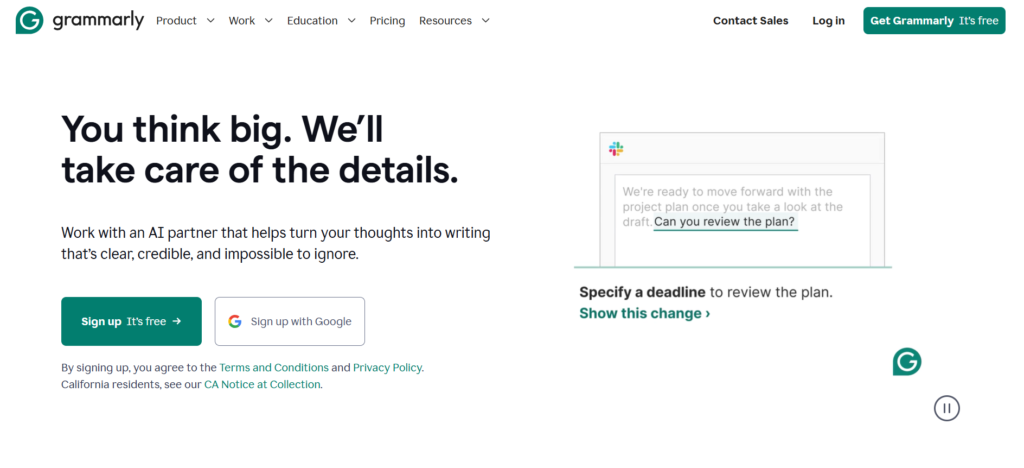Viewport: 1024px width, 468px height.
Task: Click inside the Slack message draft box
Action: [740, 245]
